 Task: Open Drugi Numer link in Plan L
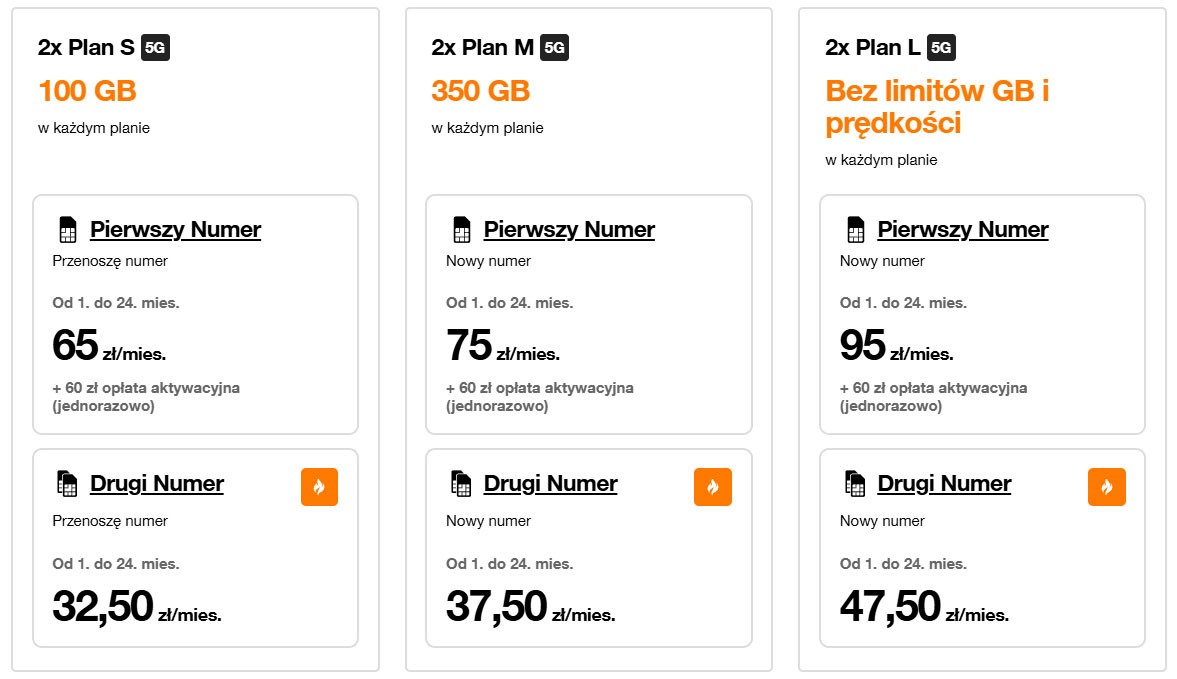[x=945, y=484]
